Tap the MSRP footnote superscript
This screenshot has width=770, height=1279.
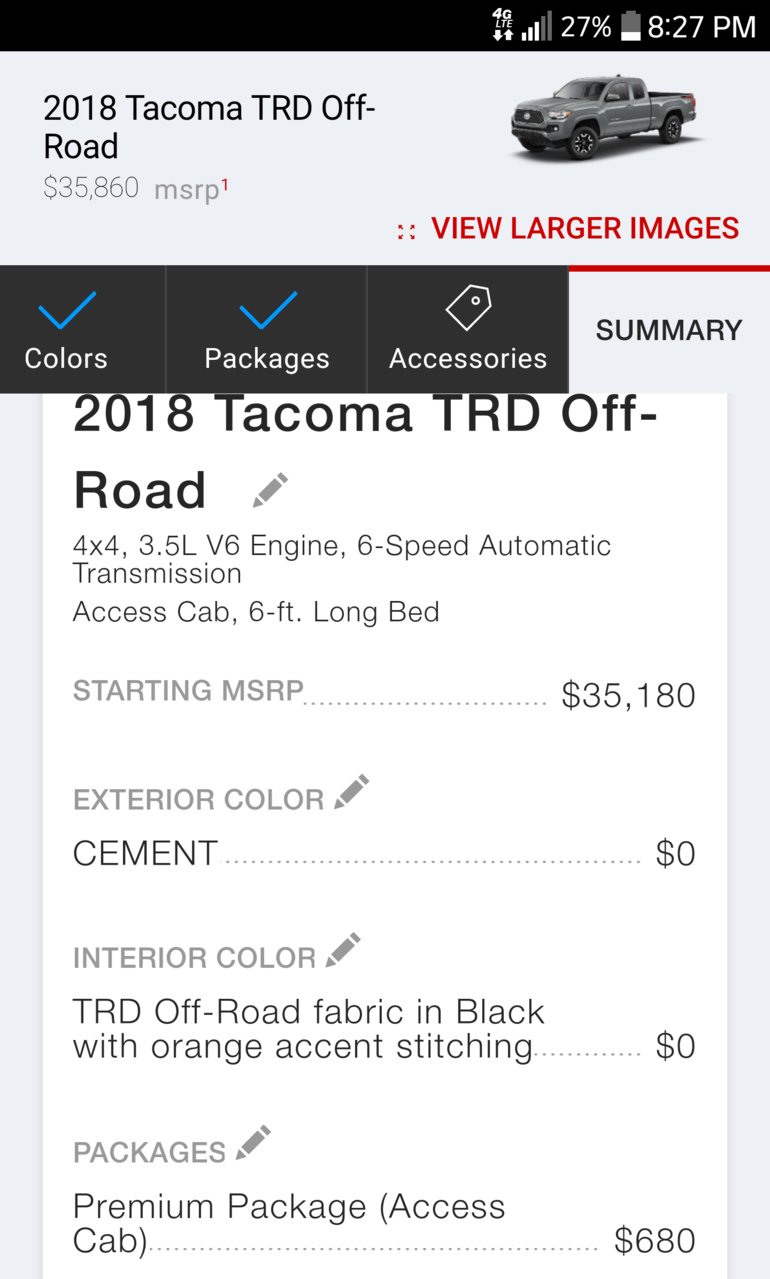click(x=225, y=183)
